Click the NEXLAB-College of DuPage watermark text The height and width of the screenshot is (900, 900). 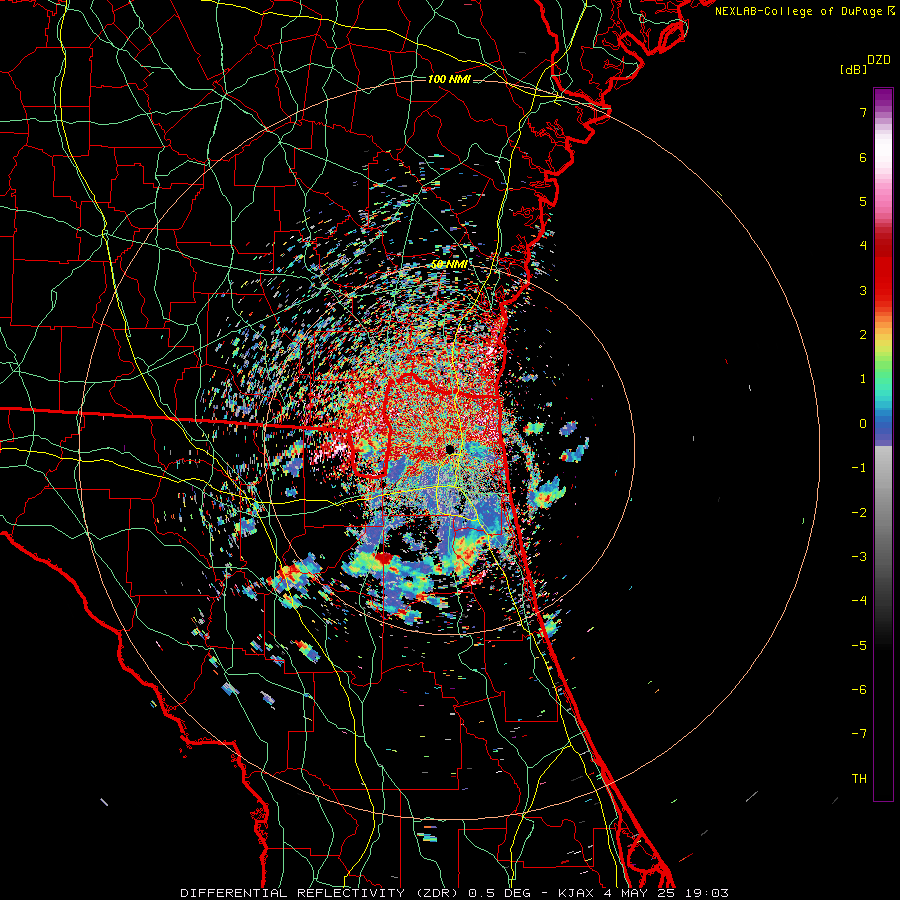coord(798,11)
